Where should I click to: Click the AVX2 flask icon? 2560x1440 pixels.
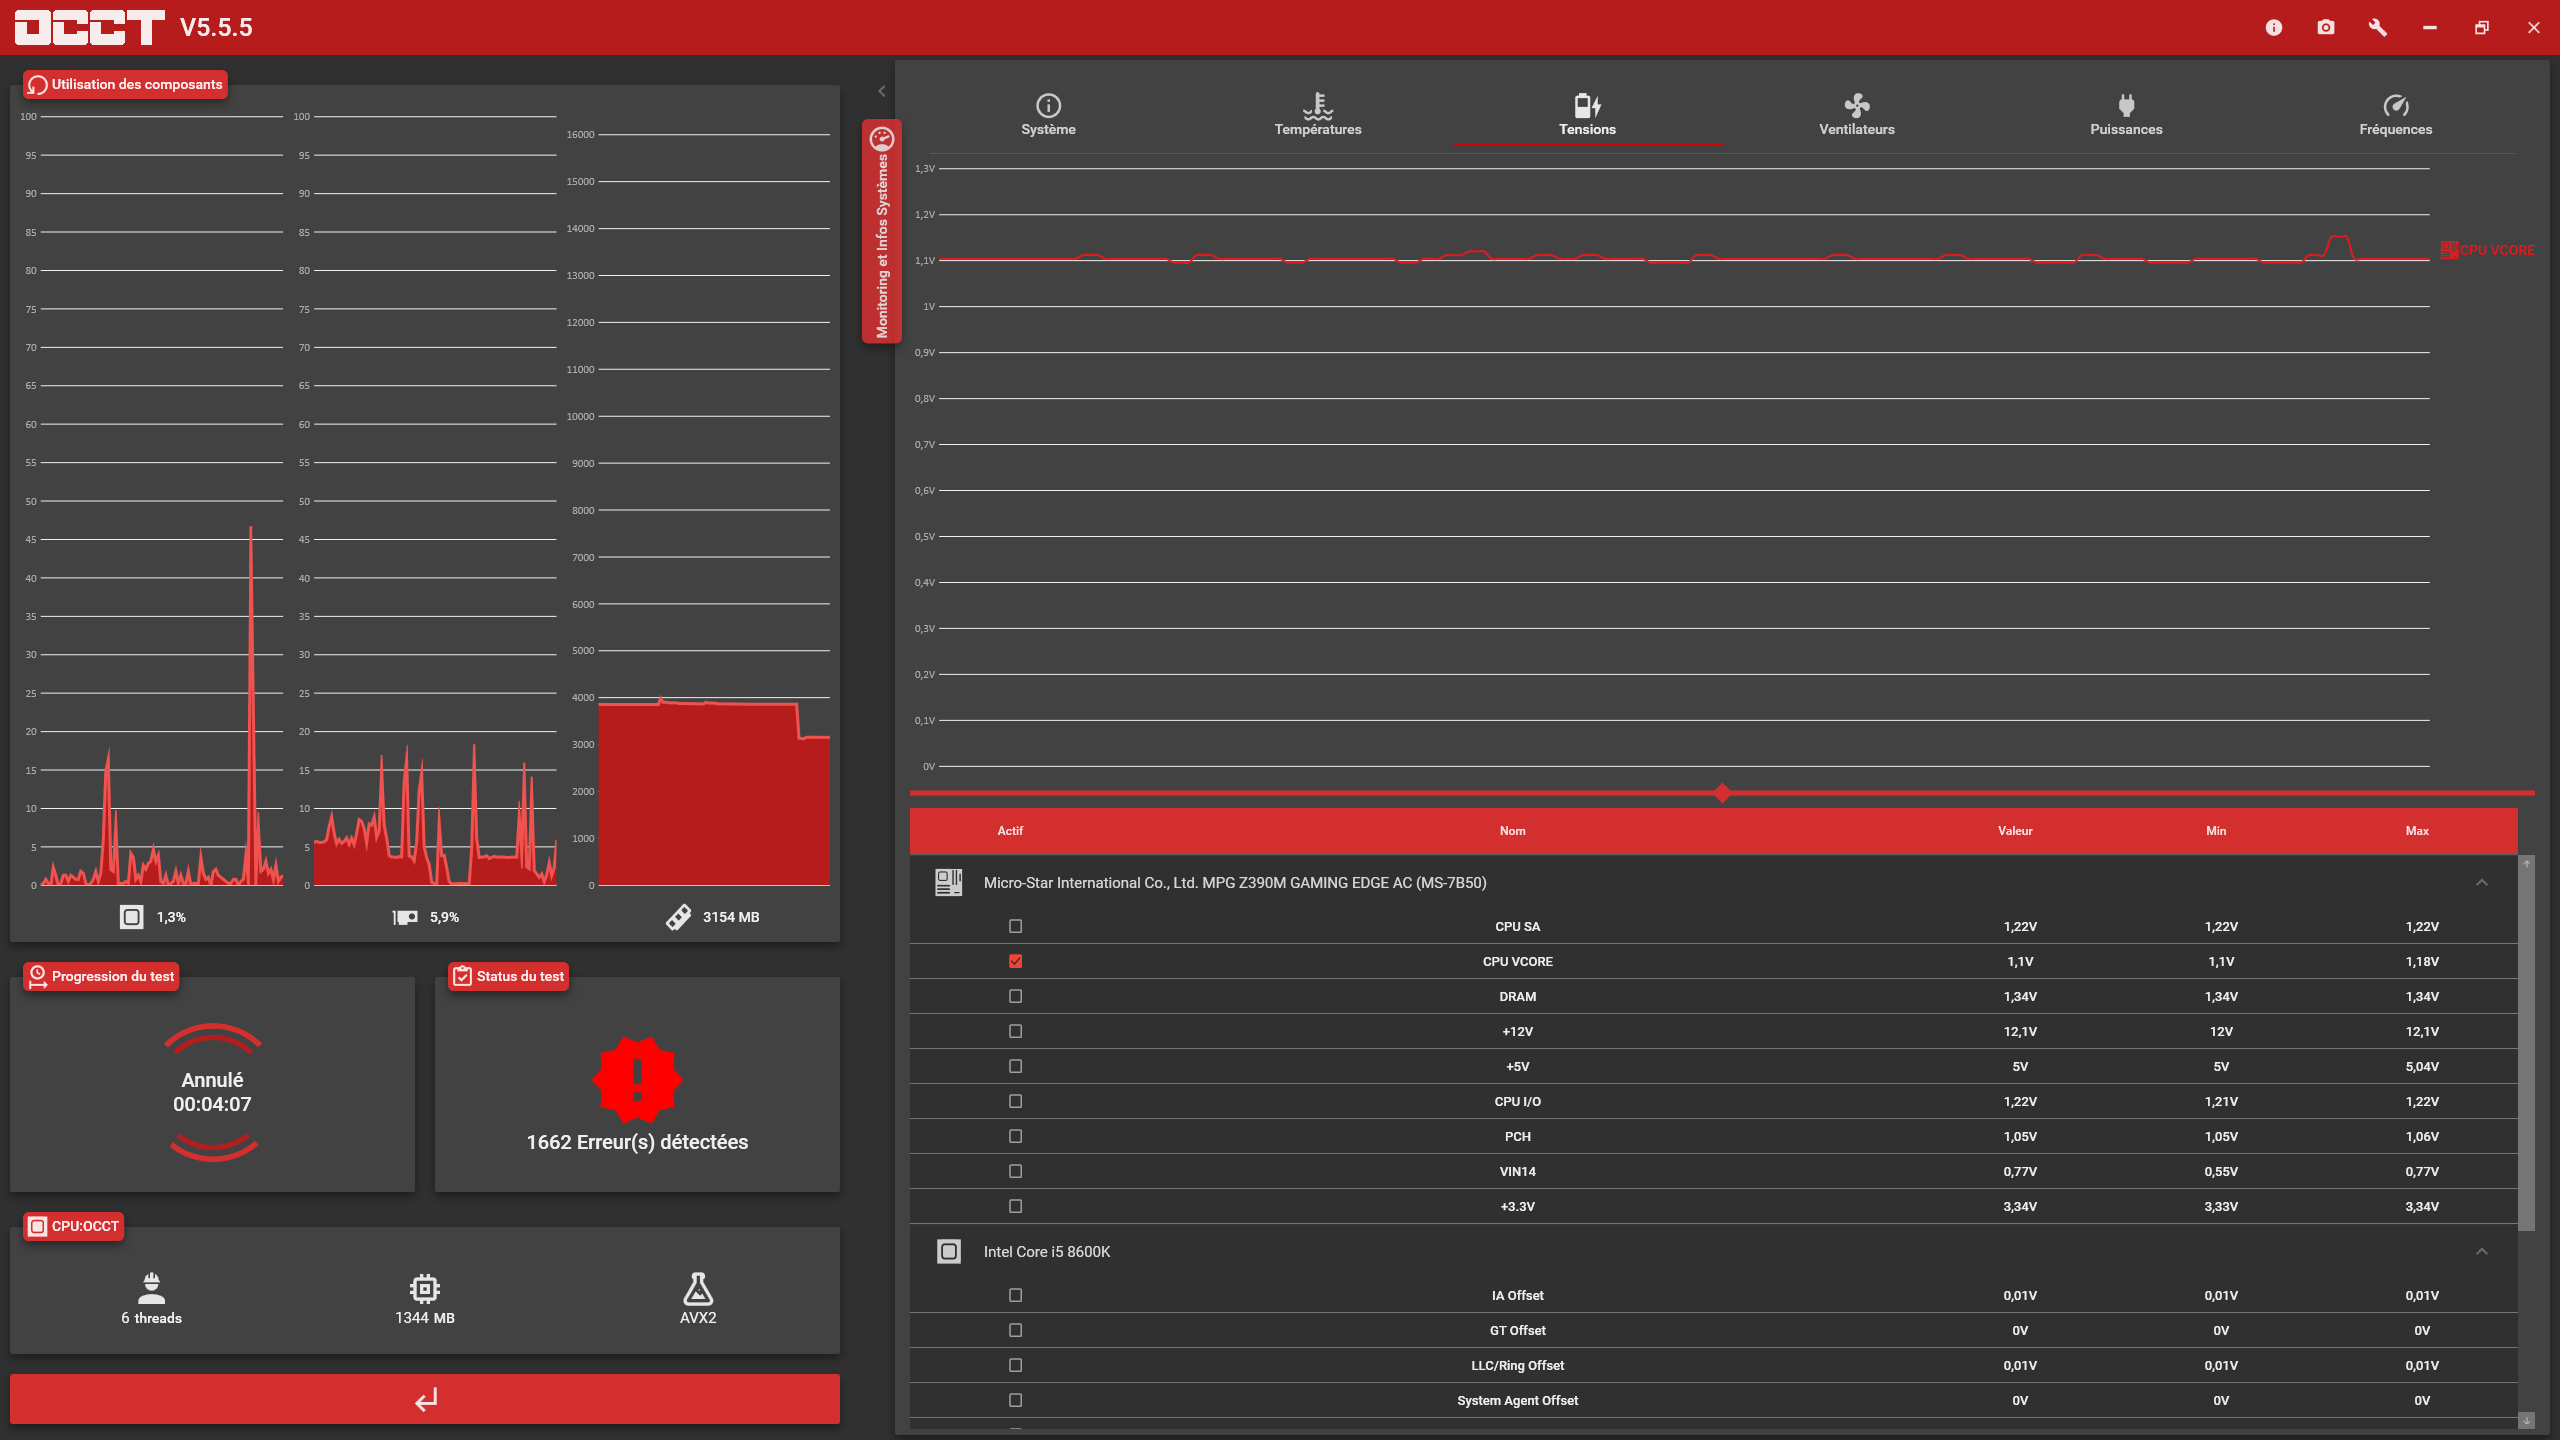[x=698, y=1288]
